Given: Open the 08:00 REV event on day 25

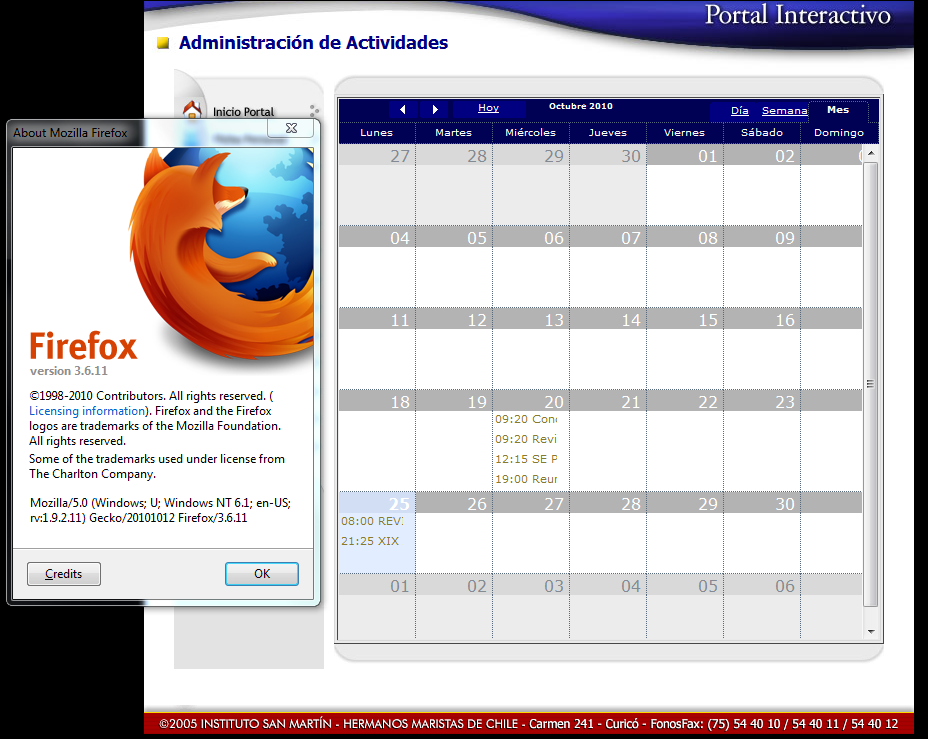Looking at the screenshot, I should (x=372, y=521).
